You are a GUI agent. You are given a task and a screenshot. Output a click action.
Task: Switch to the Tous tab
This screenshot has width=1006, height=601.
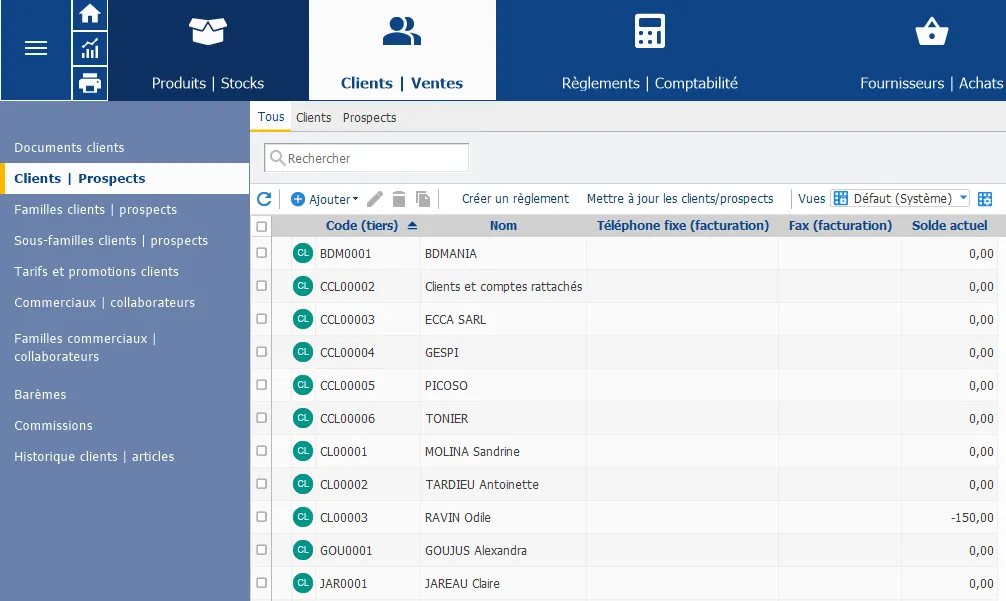click(271, 117)
